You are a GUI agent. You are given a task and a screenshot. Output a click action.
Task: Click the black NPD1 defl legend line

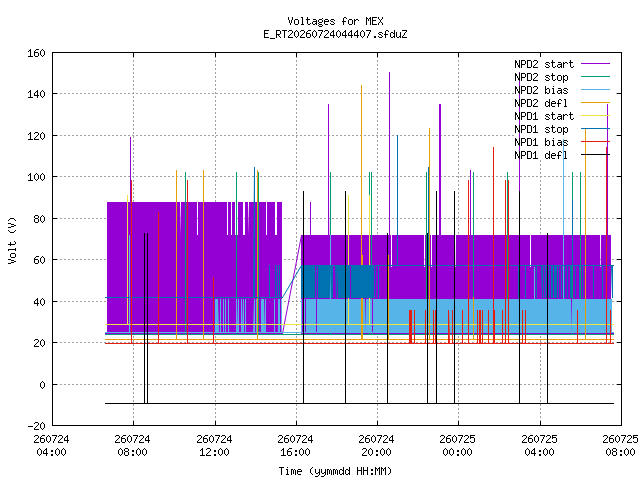coord(595,155)
